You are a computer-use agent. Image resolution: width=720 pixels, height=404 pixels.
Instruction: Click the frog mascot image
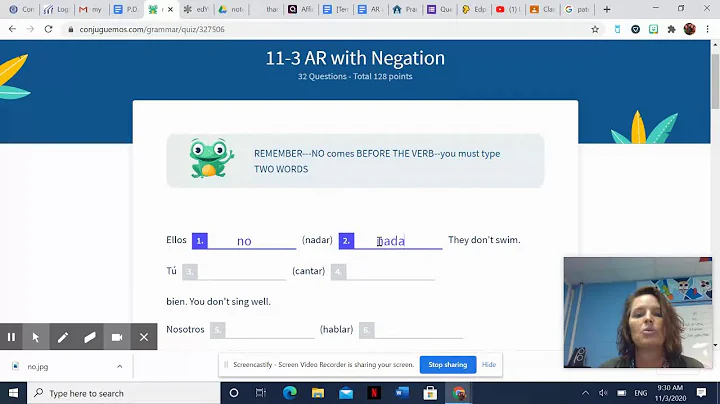pos(211,157)
